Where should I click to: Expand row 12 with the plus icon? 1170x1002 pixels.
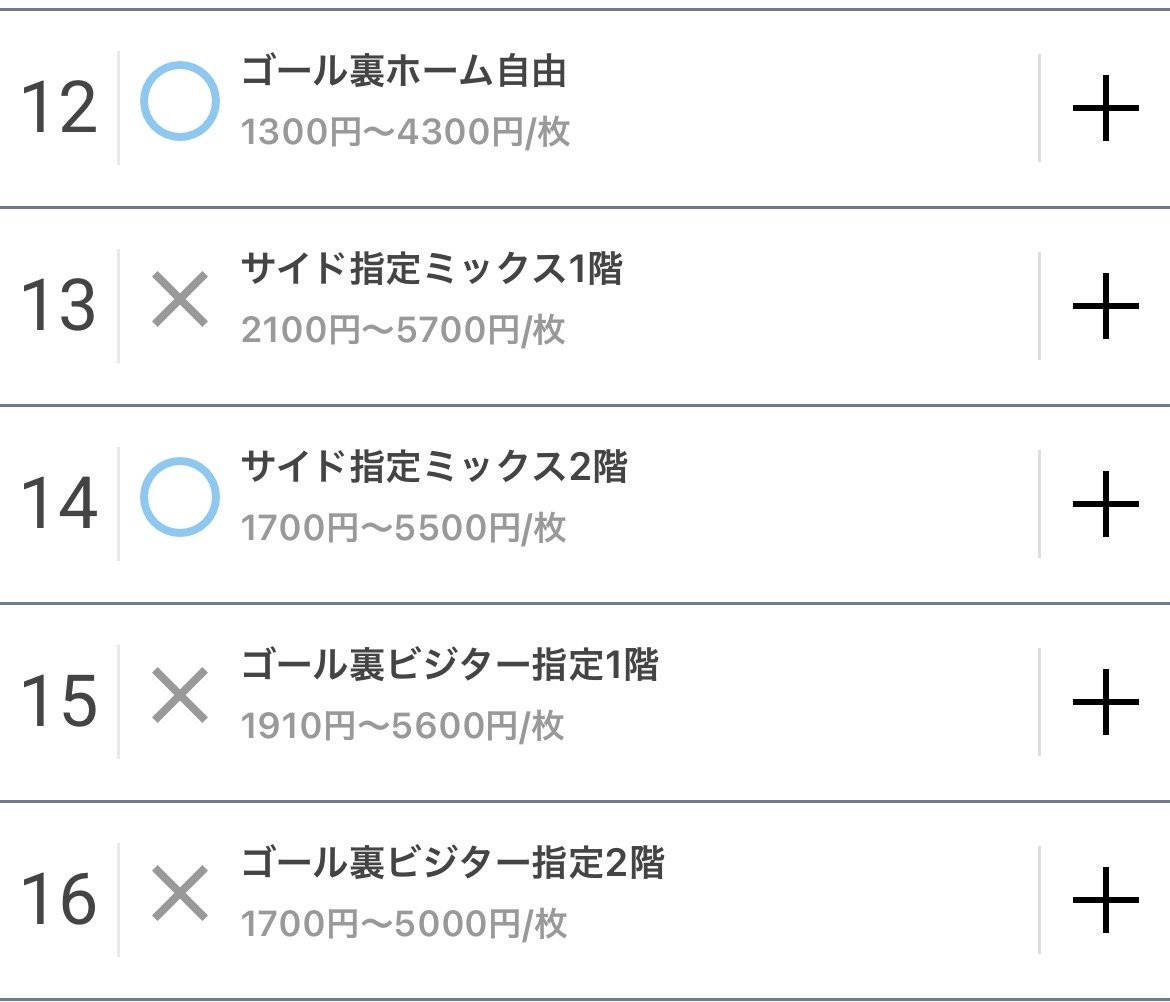point(1105,108)
